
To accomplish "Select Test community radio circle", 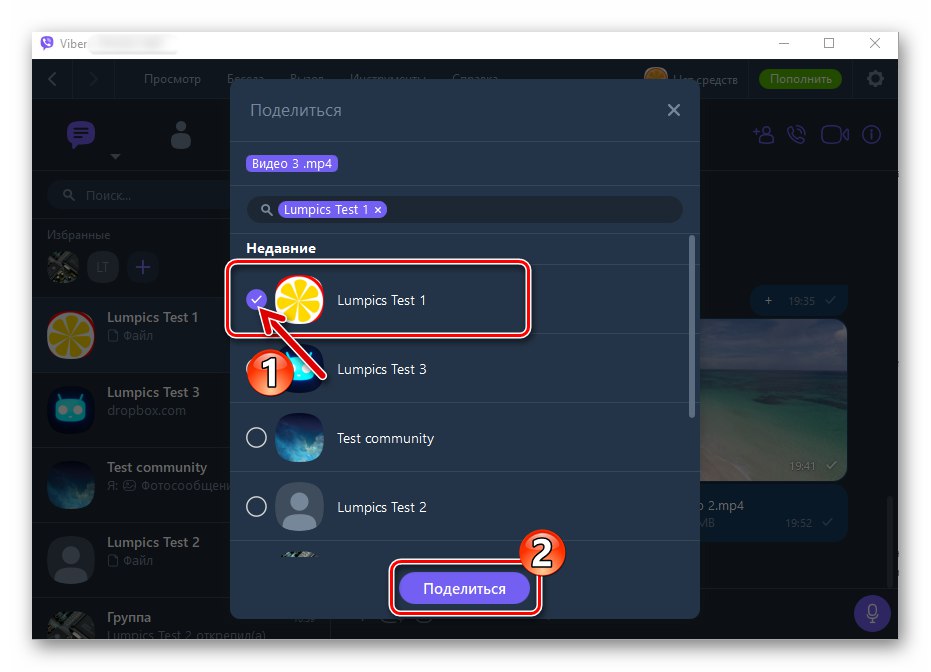I will pyautogui.click(x=256, y=438).
